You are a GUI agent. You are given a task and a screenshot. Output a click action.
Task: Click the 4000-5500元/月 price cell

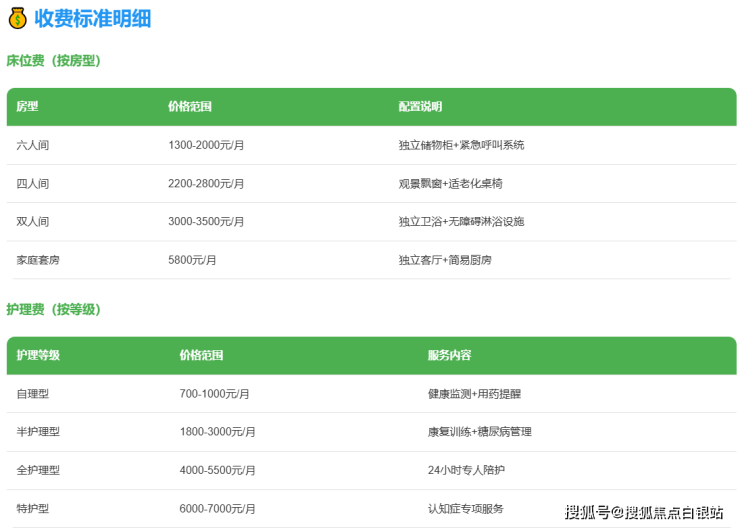(x=217, y=470)
